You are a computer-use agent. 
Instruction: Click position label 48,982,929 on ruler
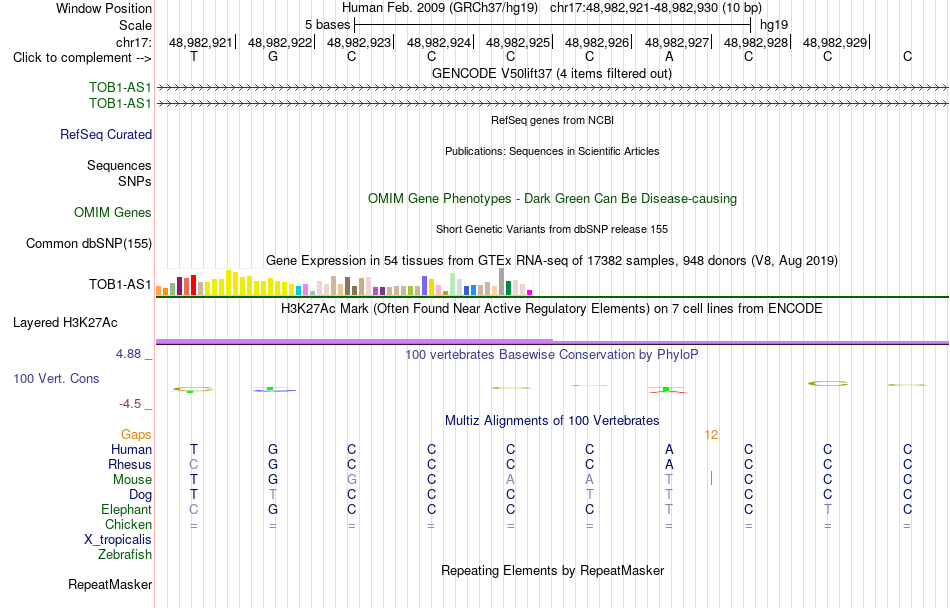click(835, 42)
